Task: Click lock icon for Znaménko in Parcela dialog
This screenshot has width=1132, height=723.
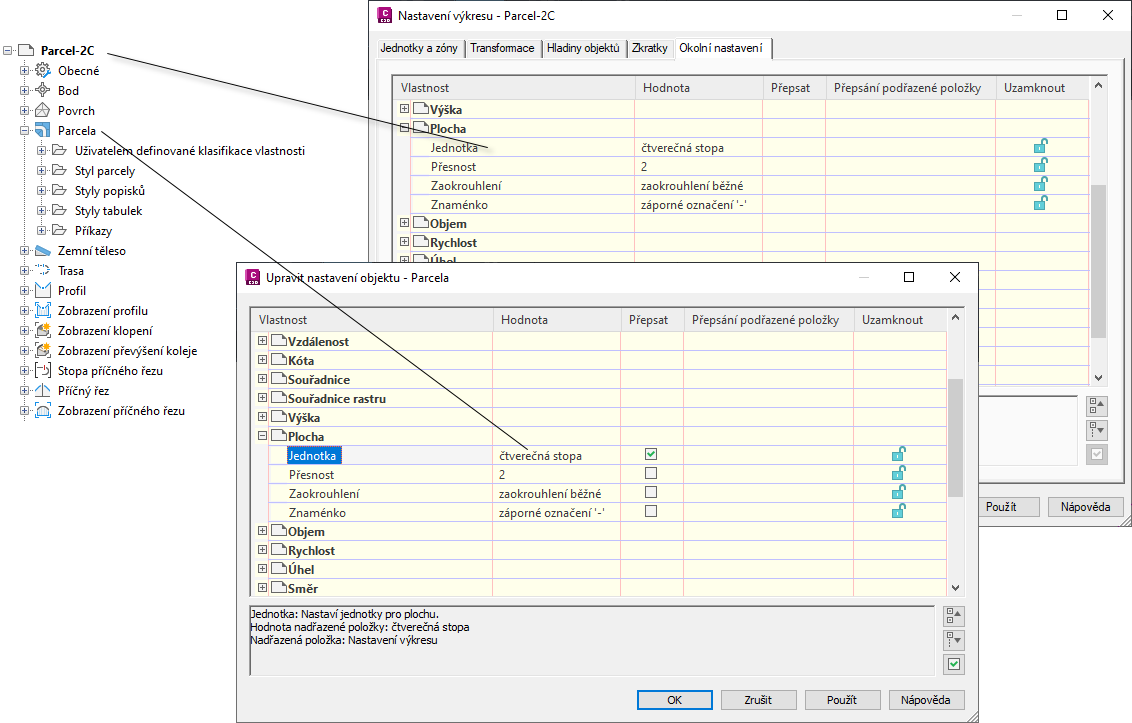Action: pos(898,511)
